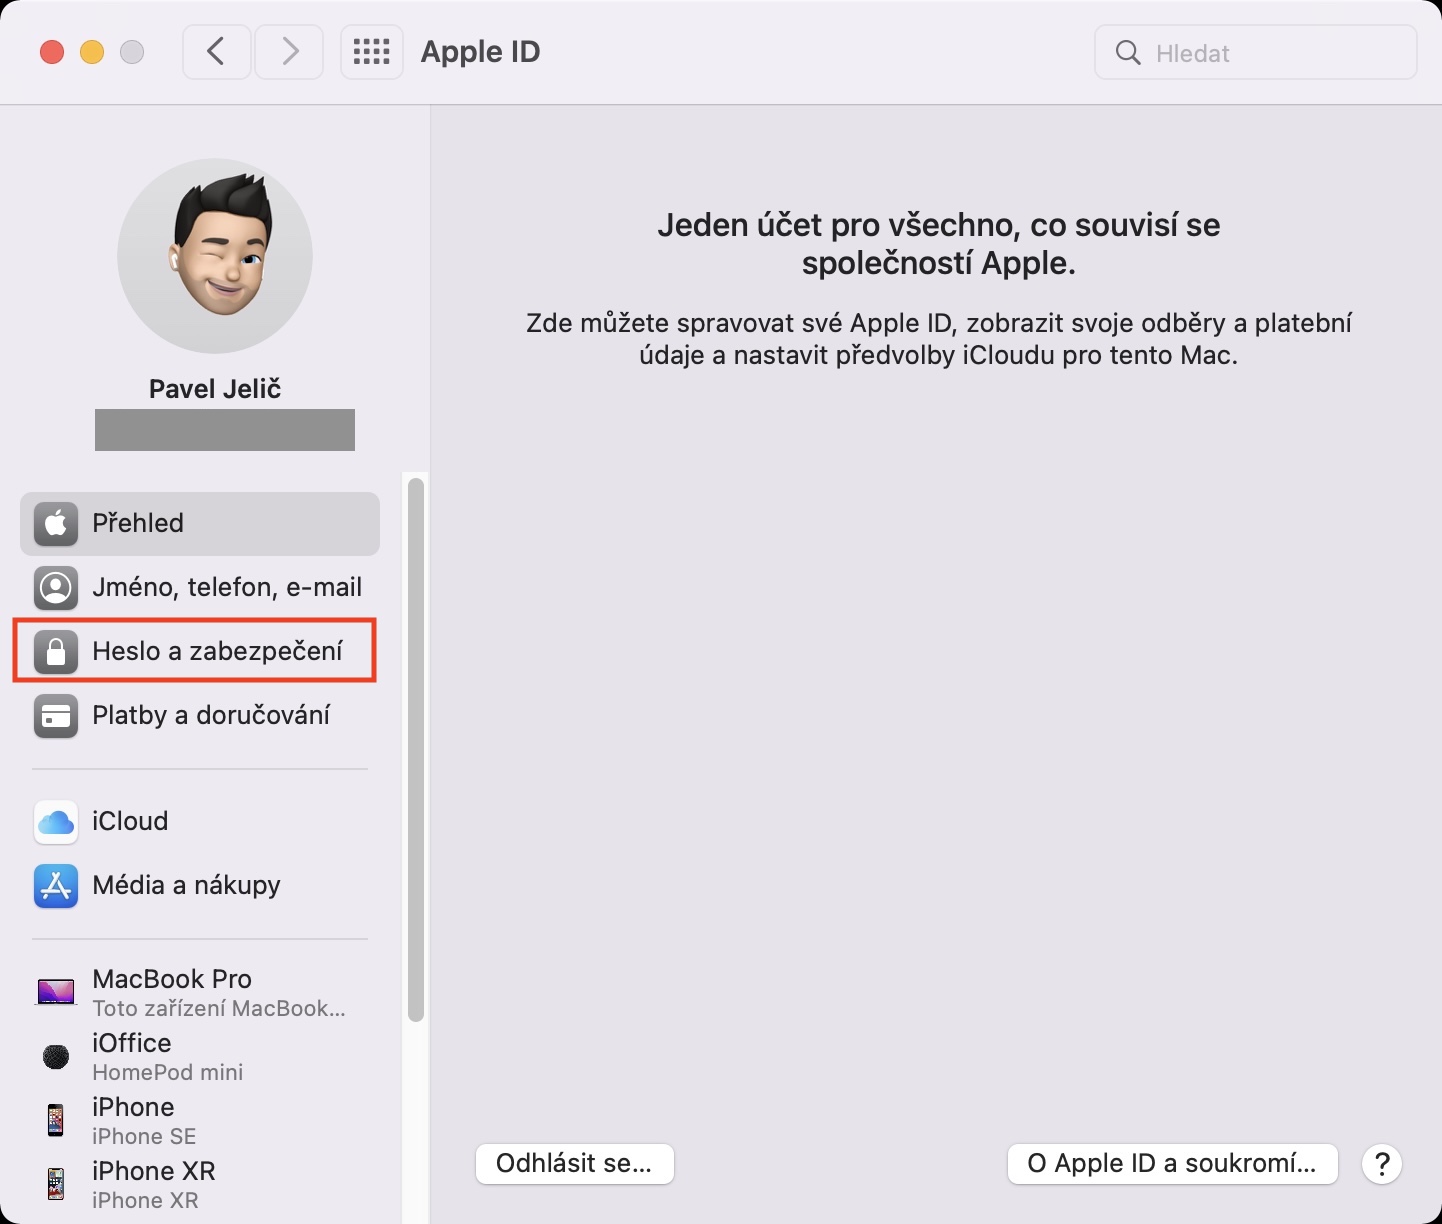The image size is (1442, 1224).
Task: Select the device named iPhone XR
Action: (x=200, y=1184)
